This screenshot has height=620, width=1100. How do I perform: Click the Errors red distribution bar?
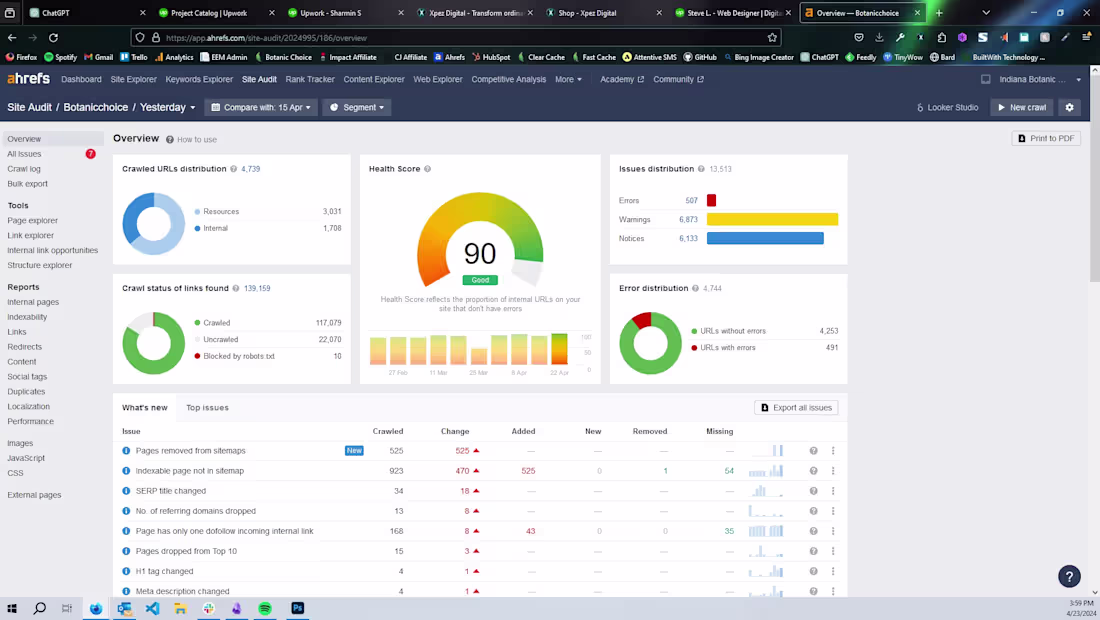[711, 200]
